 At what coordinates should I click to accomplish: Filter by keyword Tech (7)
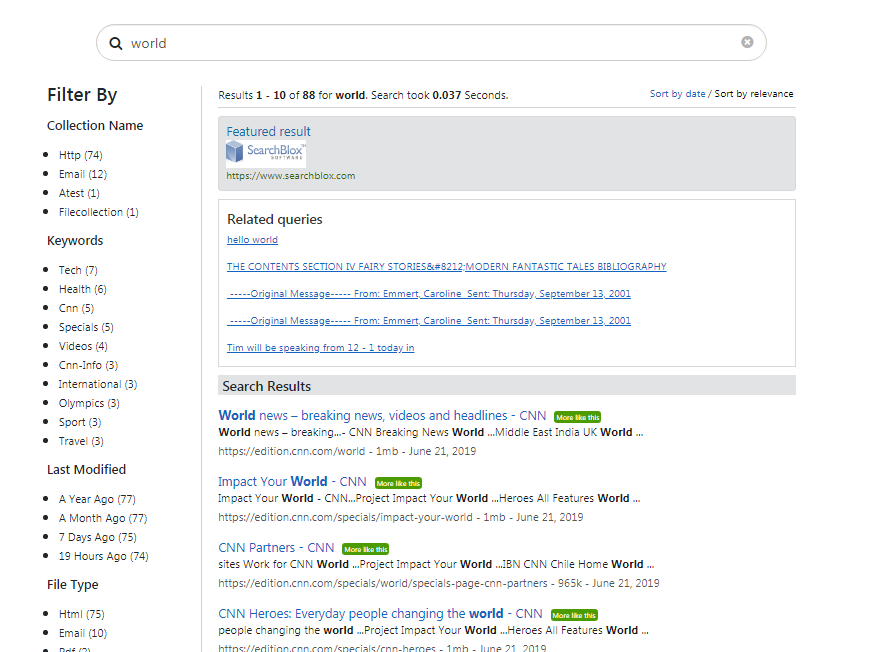point(78,270)
